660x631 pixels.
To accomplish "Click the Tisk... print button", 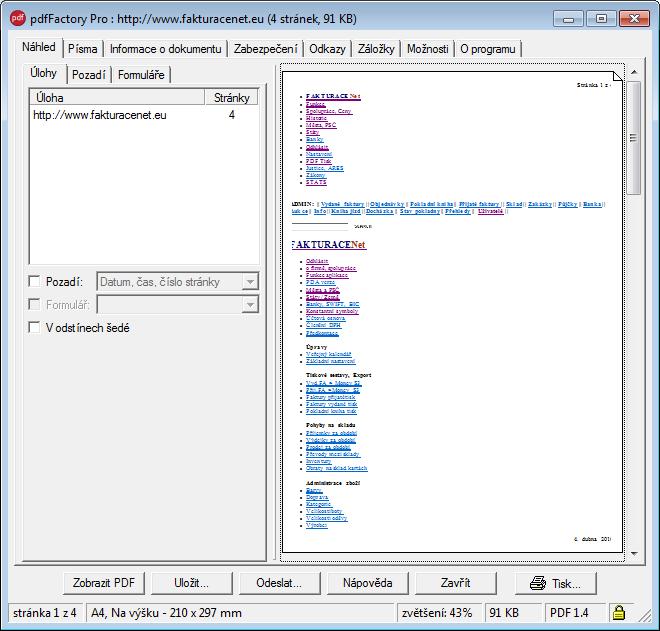I will point(556,583).
